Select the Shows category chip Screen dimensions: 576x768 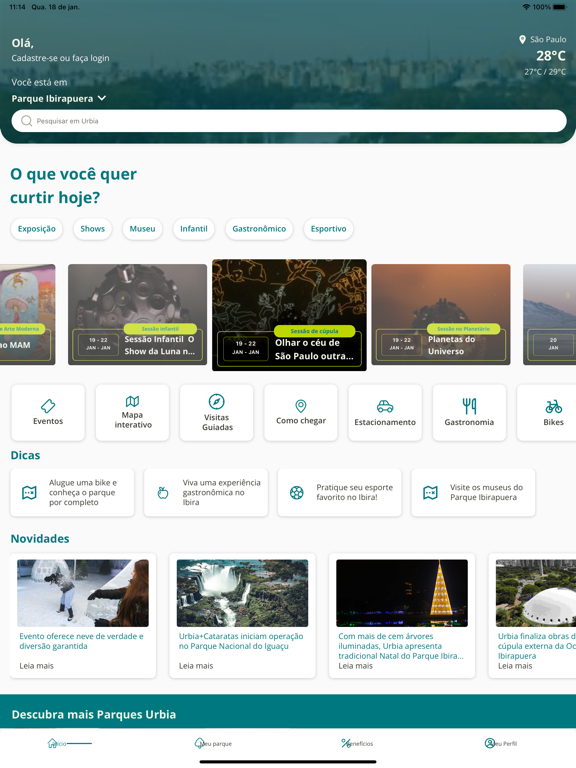[93, 229]
